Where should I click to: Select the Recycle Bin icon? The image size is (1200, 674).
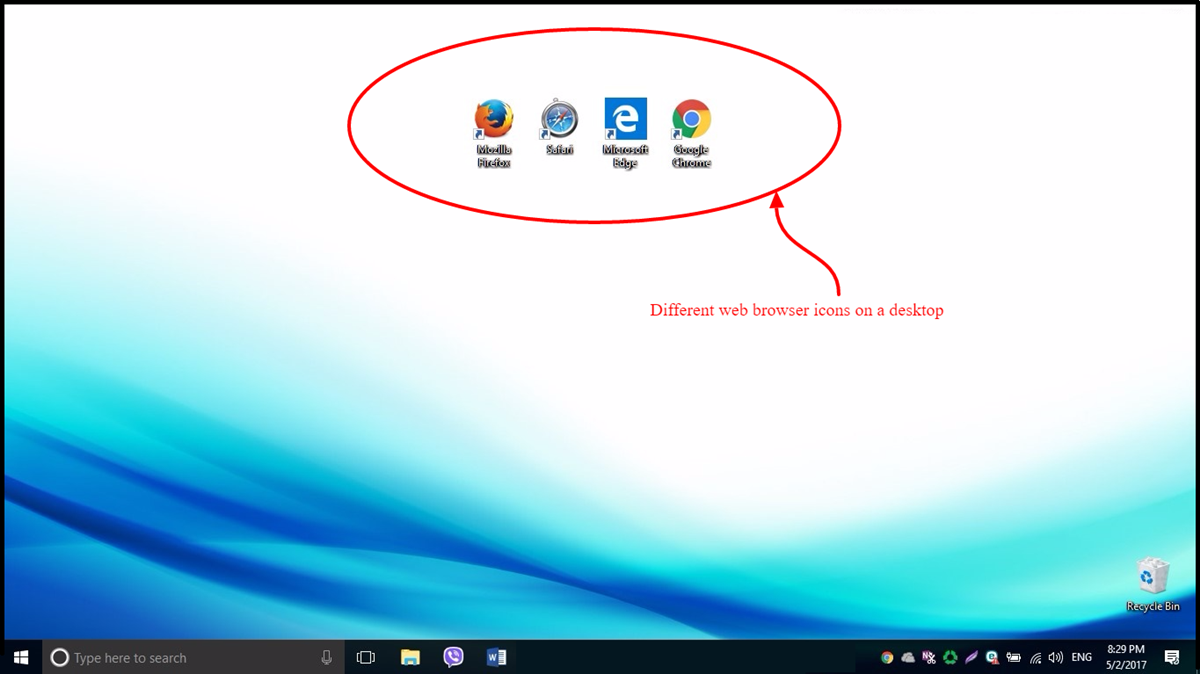click(x=1153, y=585)
